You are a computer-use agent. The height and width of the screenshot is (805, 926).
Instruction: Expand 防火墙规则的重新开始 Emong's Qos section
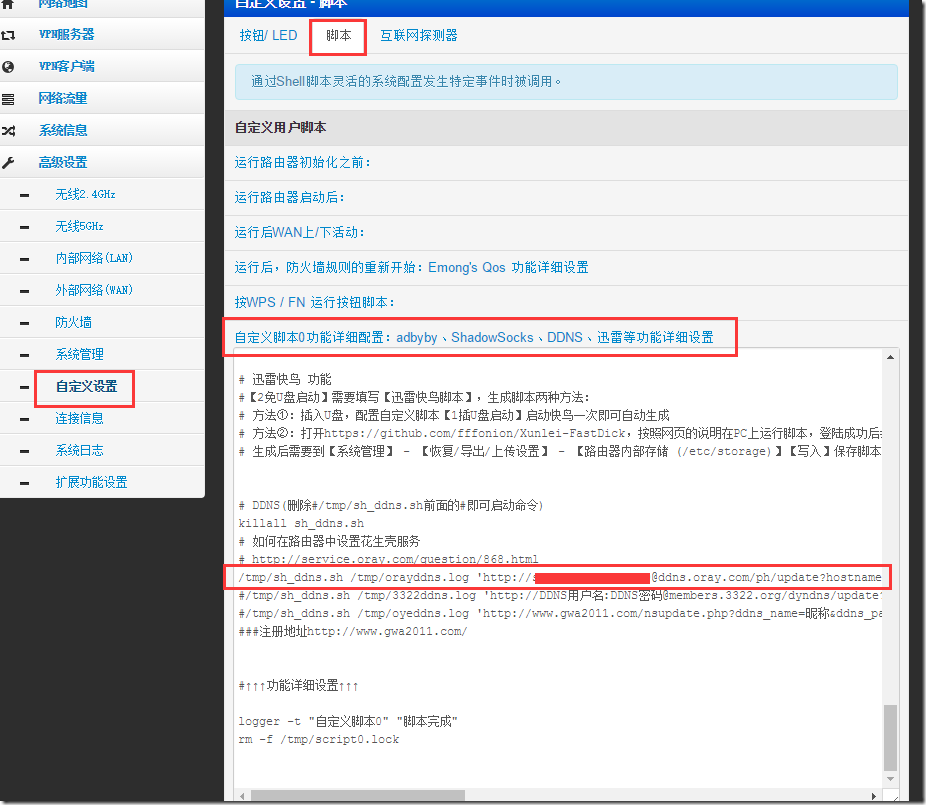click(x=411, y=268)
